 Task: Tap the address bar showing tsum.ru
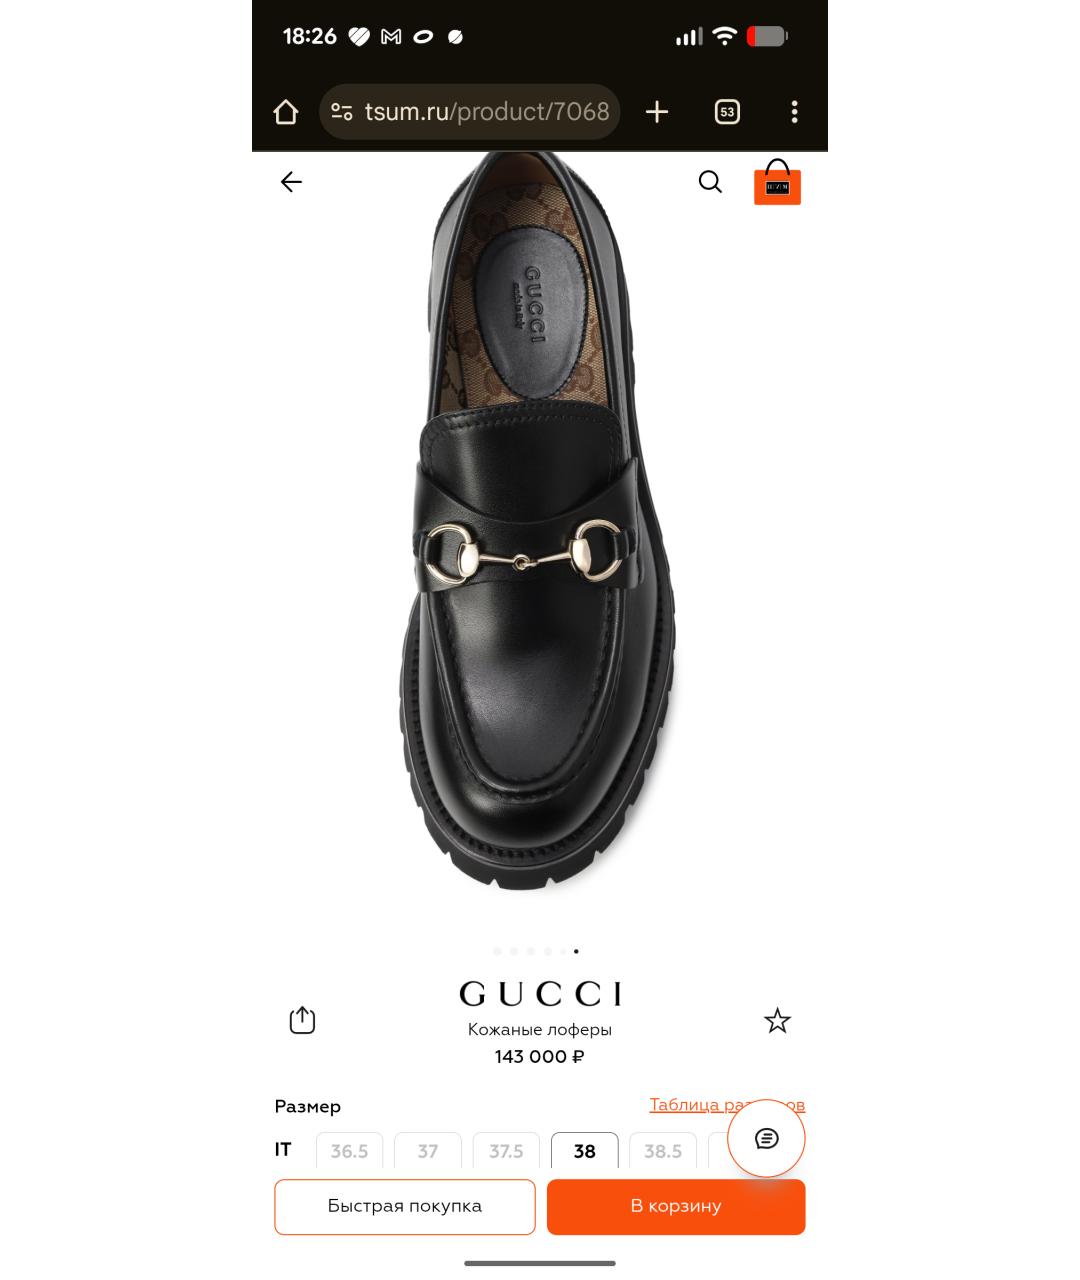(x=480, y=112)
